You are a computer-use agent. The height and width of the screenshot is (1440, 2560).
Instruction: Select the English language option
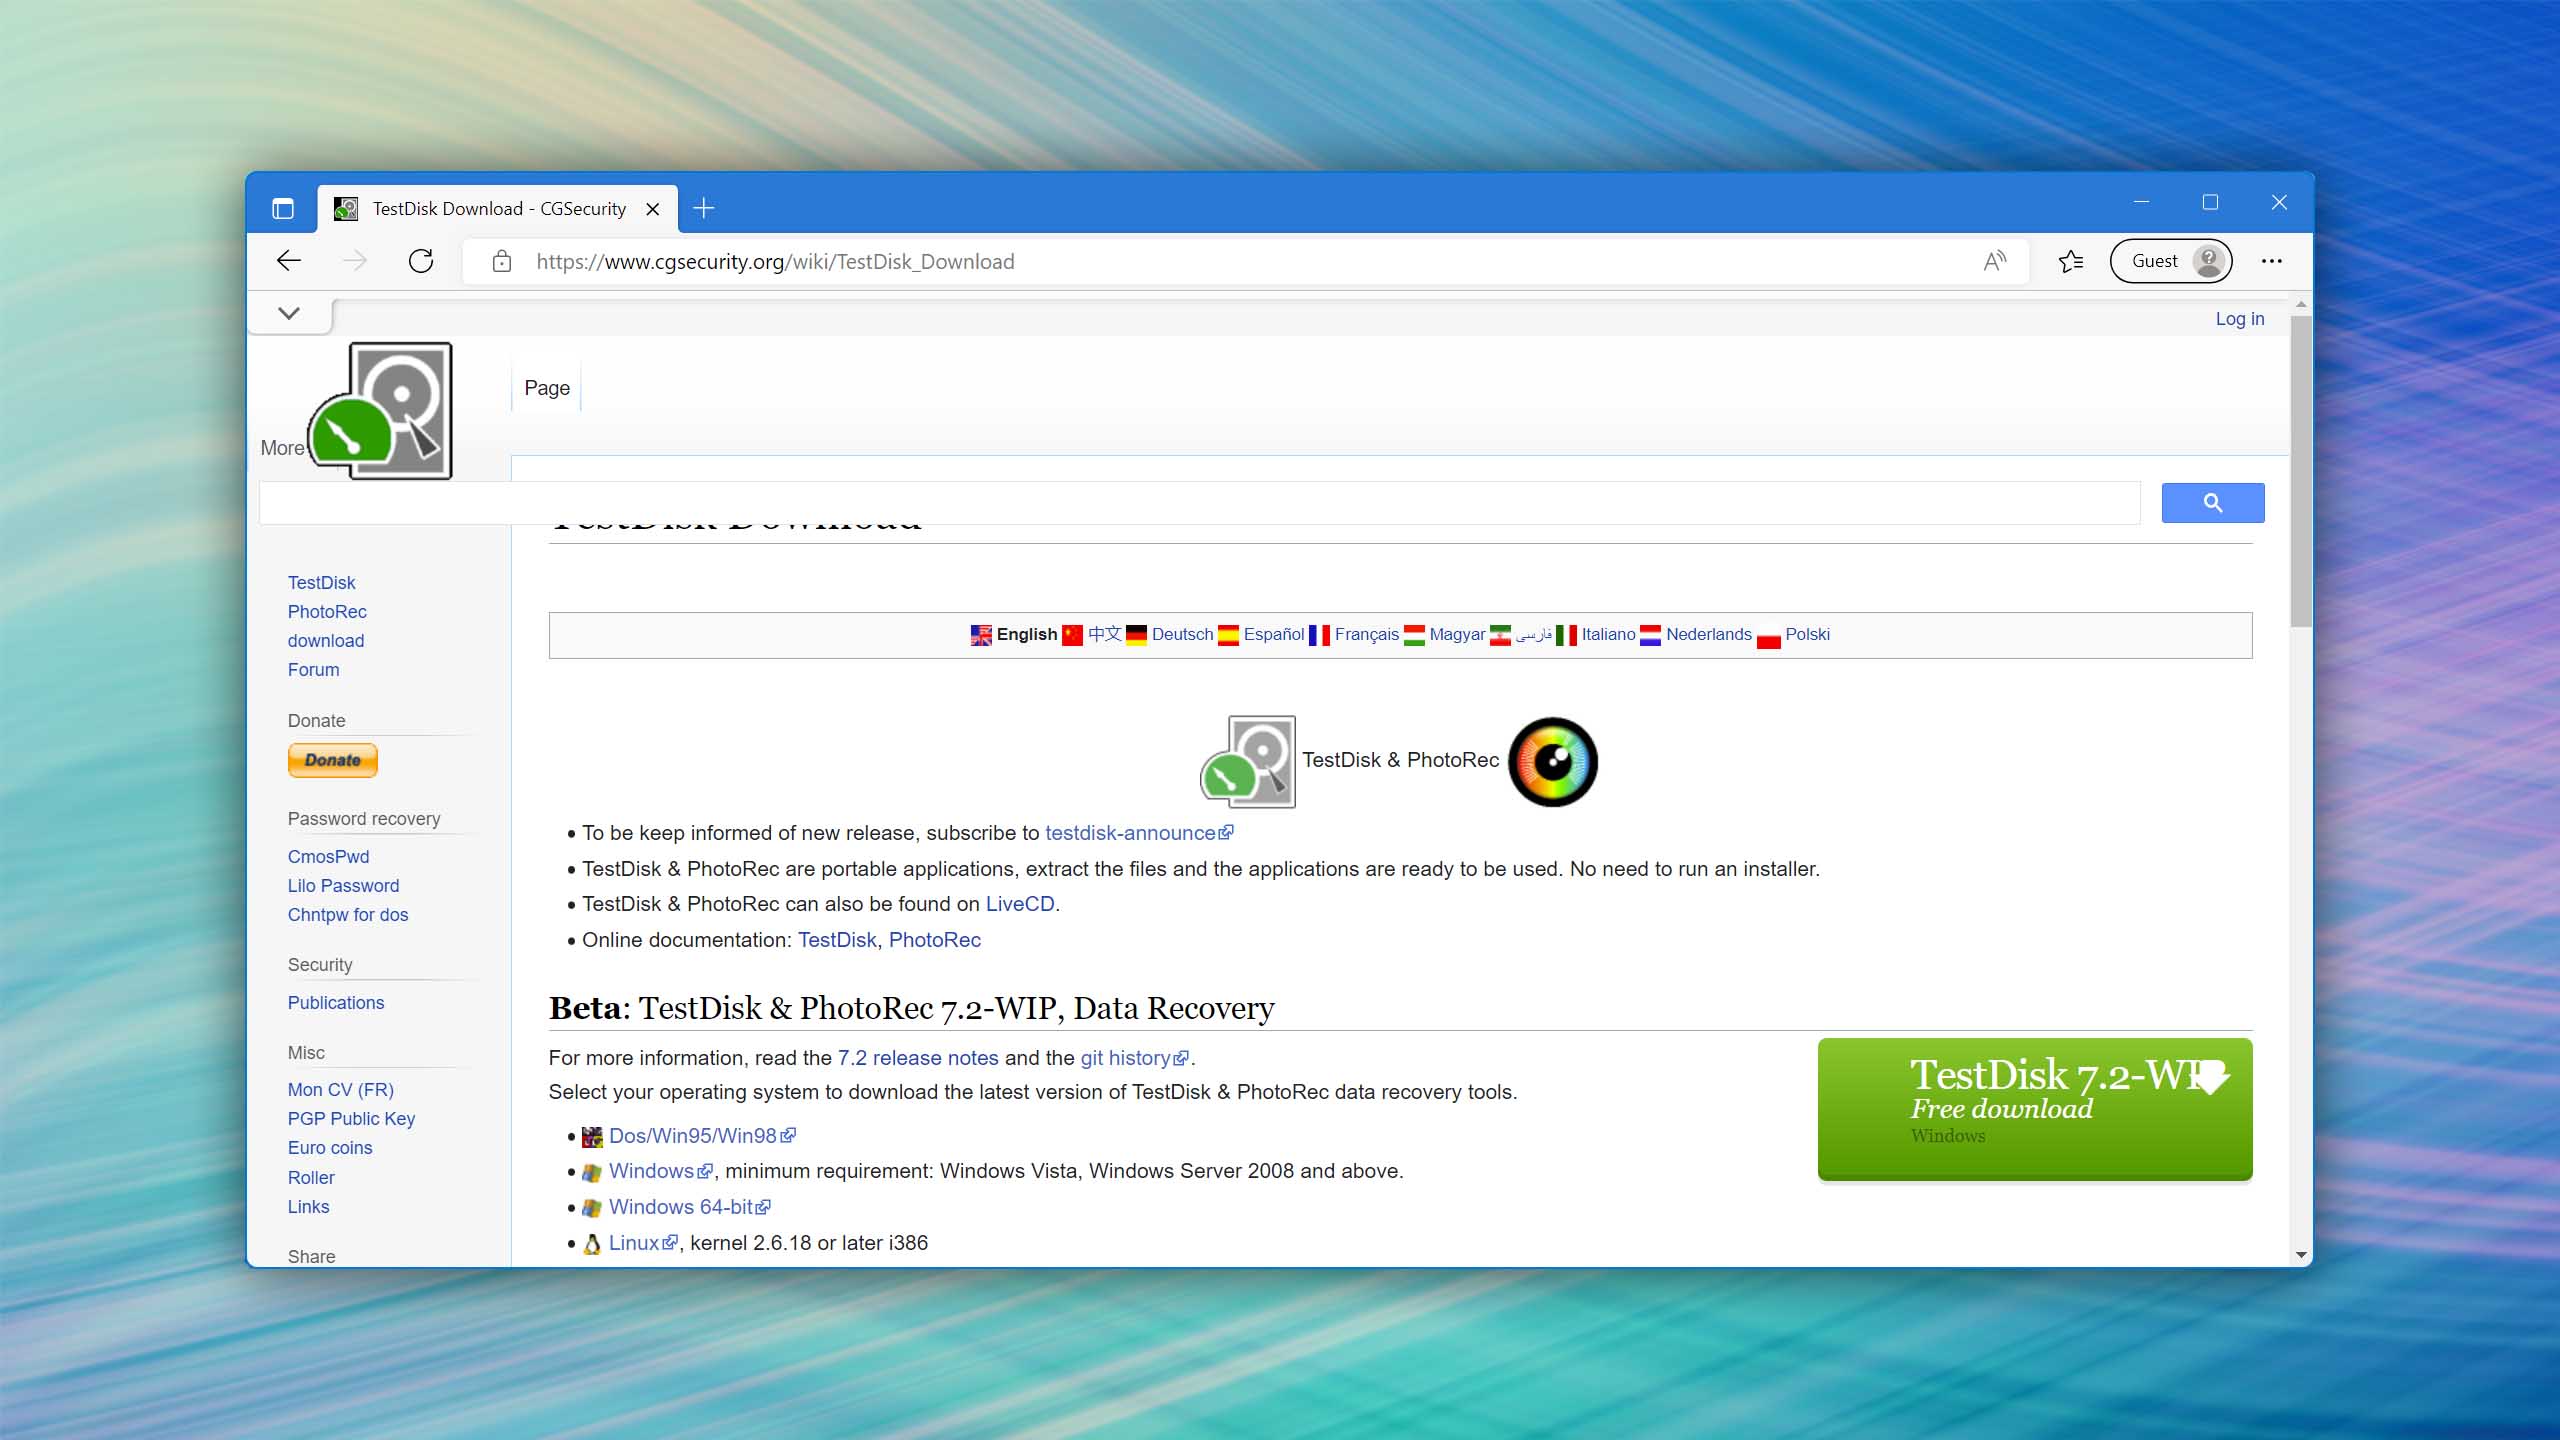pyautogui.click(x=1026, y=634)
